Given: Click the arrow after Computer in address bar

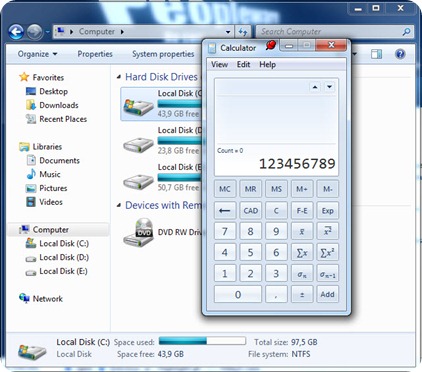Looking at the screenshot, I should click(122, 32).
